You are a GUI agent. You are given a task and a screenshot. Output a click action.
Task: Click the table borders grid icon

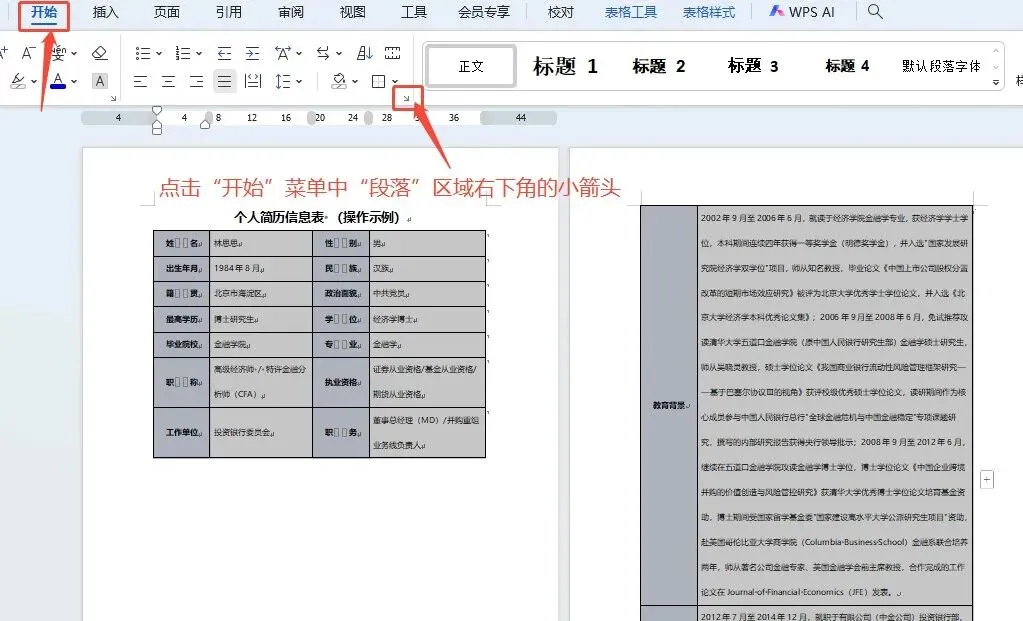click(x=378, y=81)
